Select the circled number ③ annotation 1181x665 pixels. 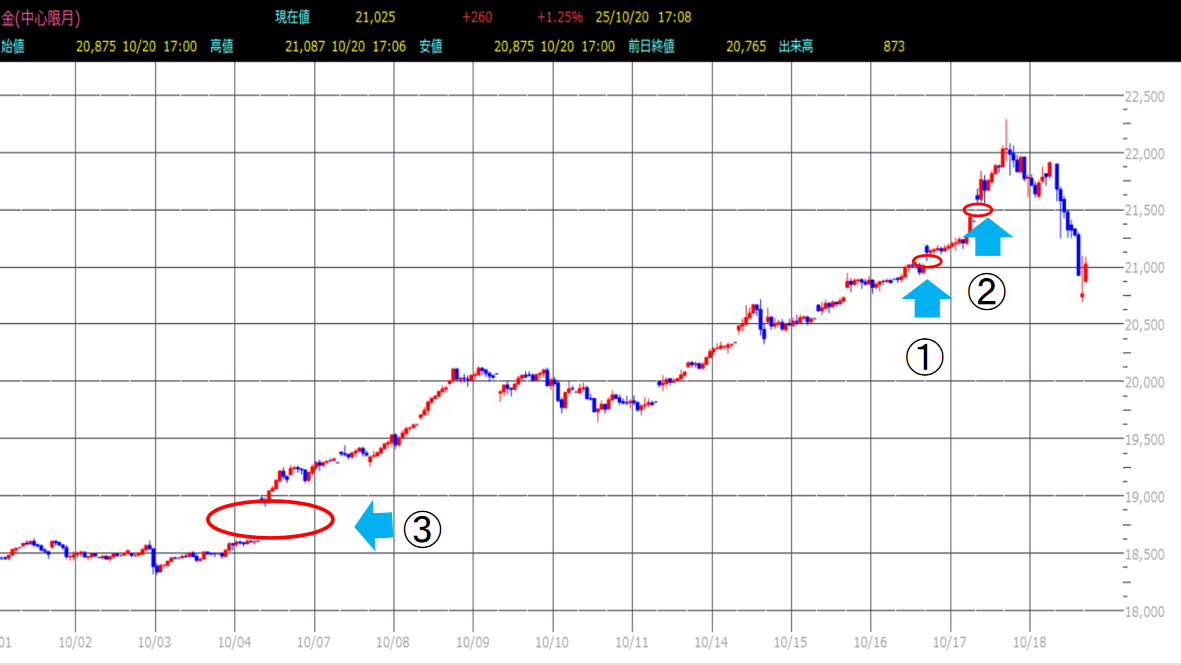[x=422, y=530]
